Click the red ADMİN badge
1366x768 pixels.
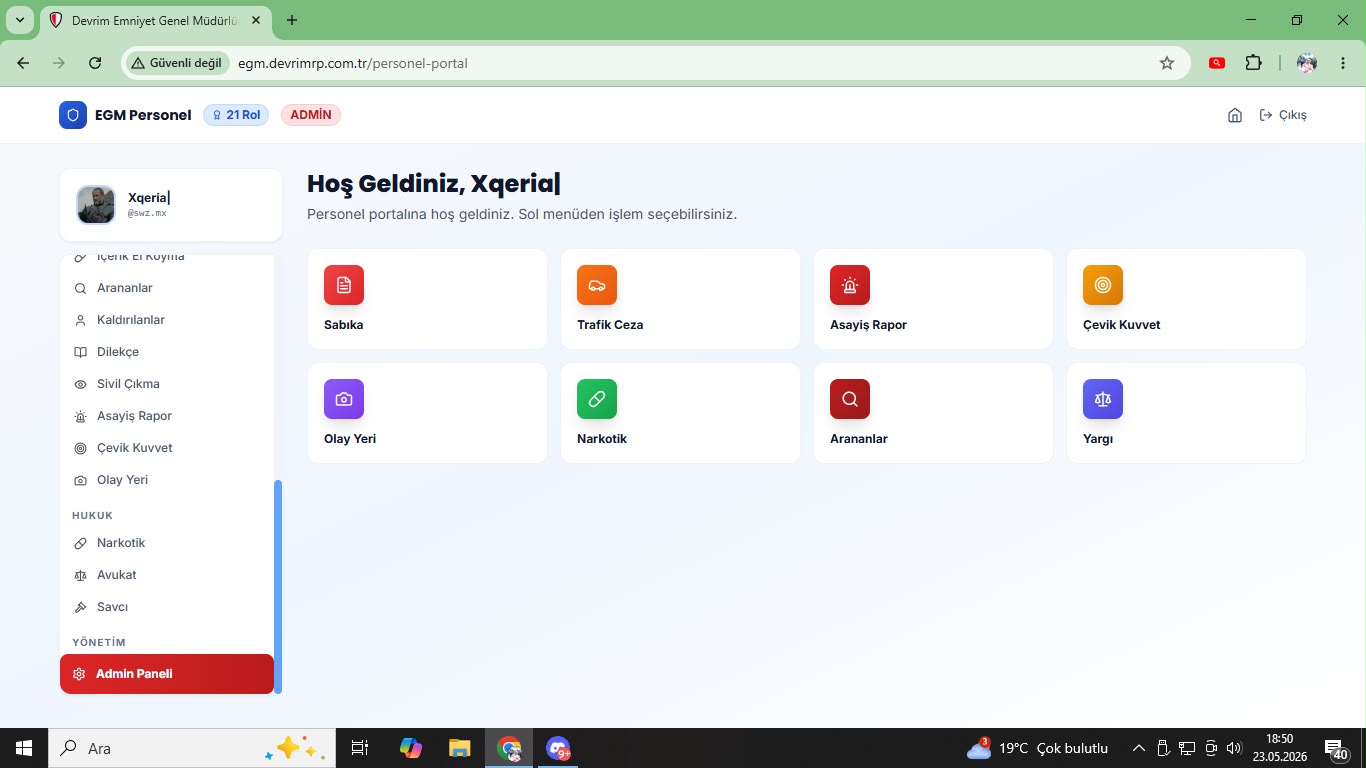311,115
